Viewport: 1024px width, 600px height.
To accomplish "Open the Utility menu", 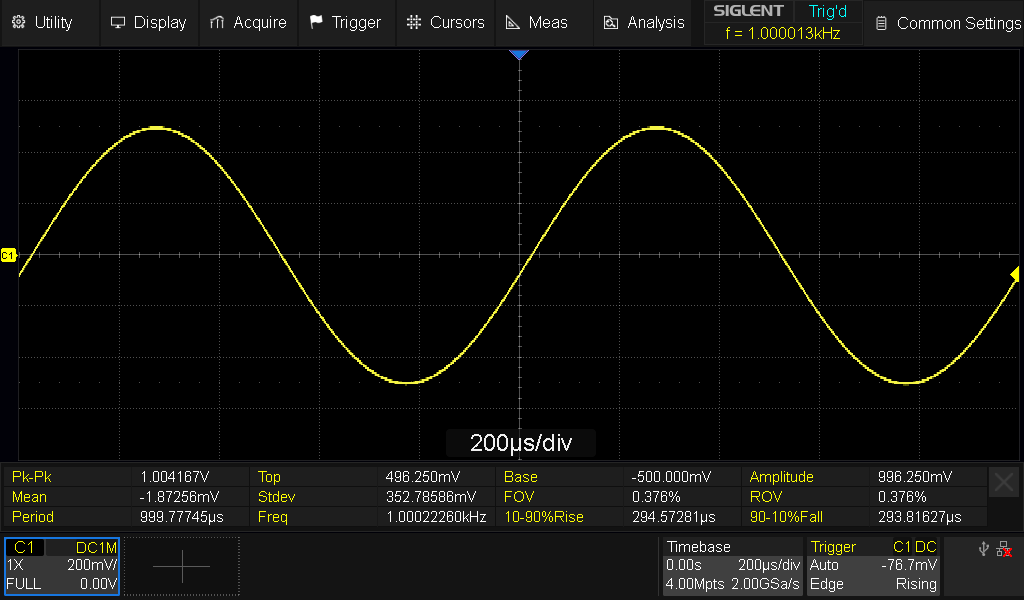I will (44, 22).
